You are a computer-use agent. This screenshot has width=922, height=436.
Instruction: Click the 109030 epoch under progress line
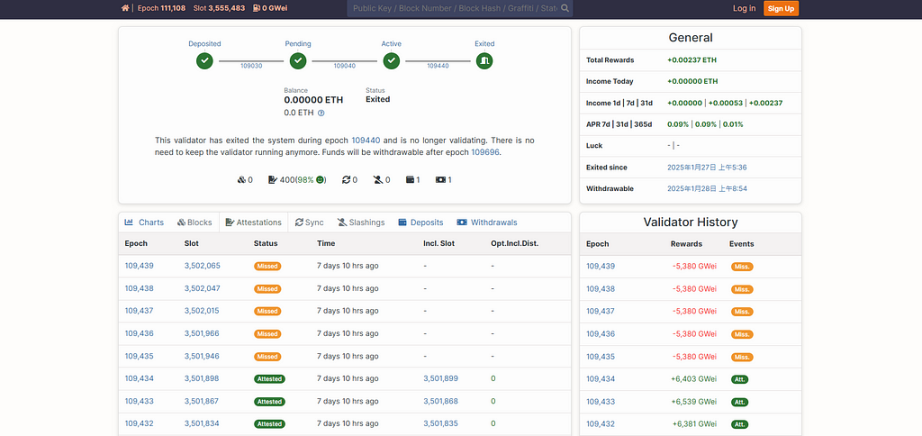(x=251, y=66)
